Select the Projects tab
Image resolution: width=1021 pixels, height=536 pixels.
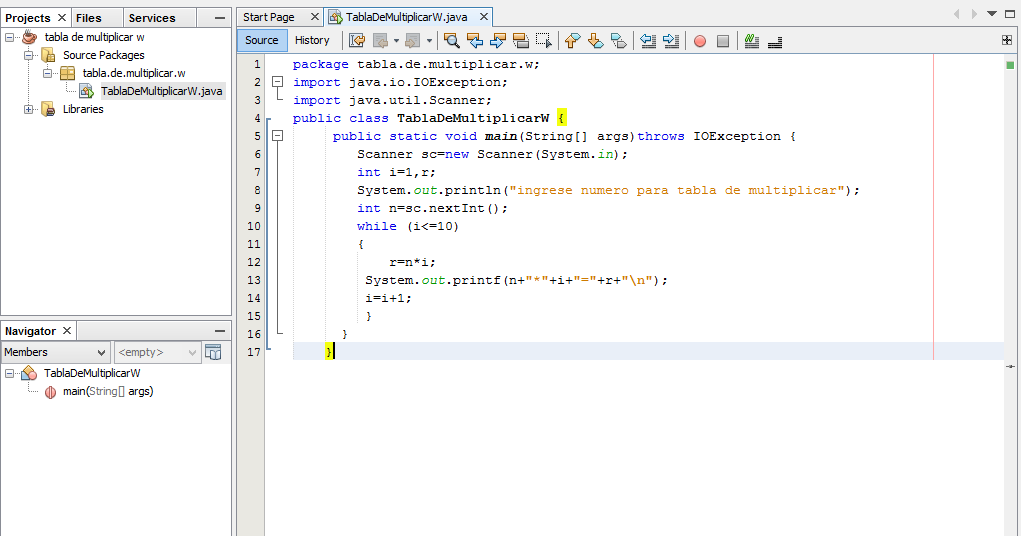27,18
